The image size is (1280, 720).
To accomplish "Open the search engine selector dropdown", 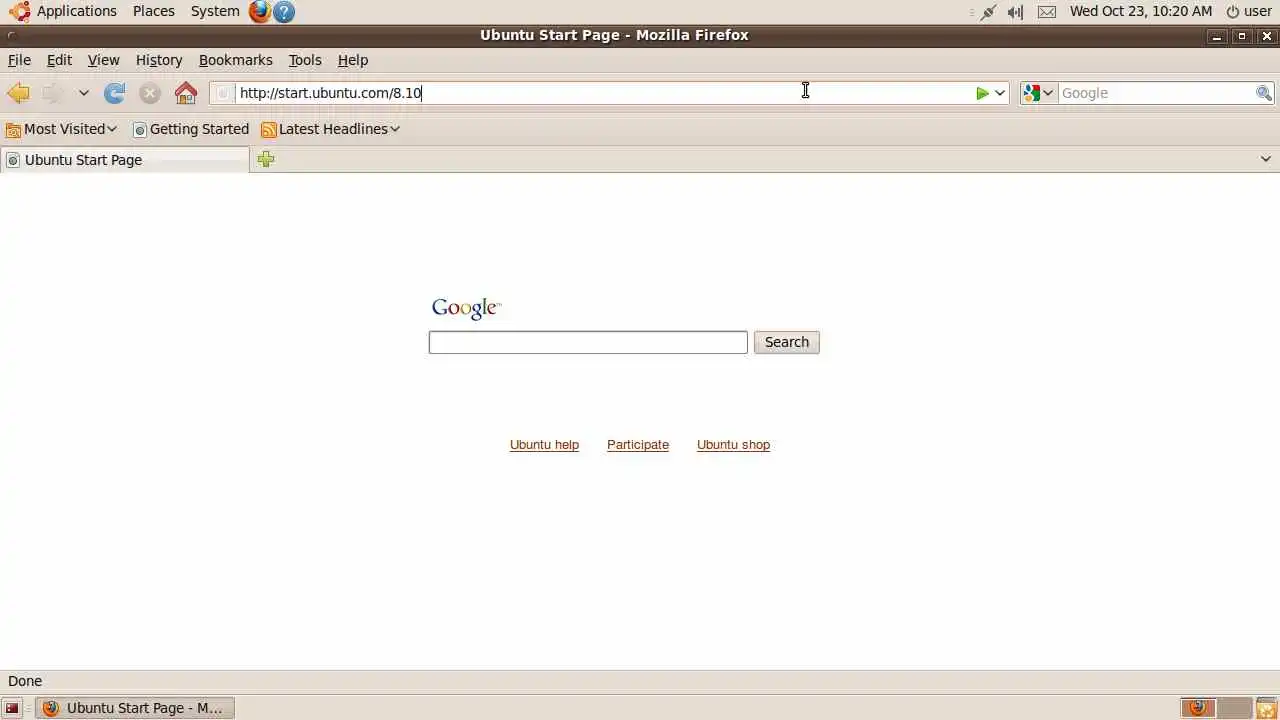I will pos(1038,93).
